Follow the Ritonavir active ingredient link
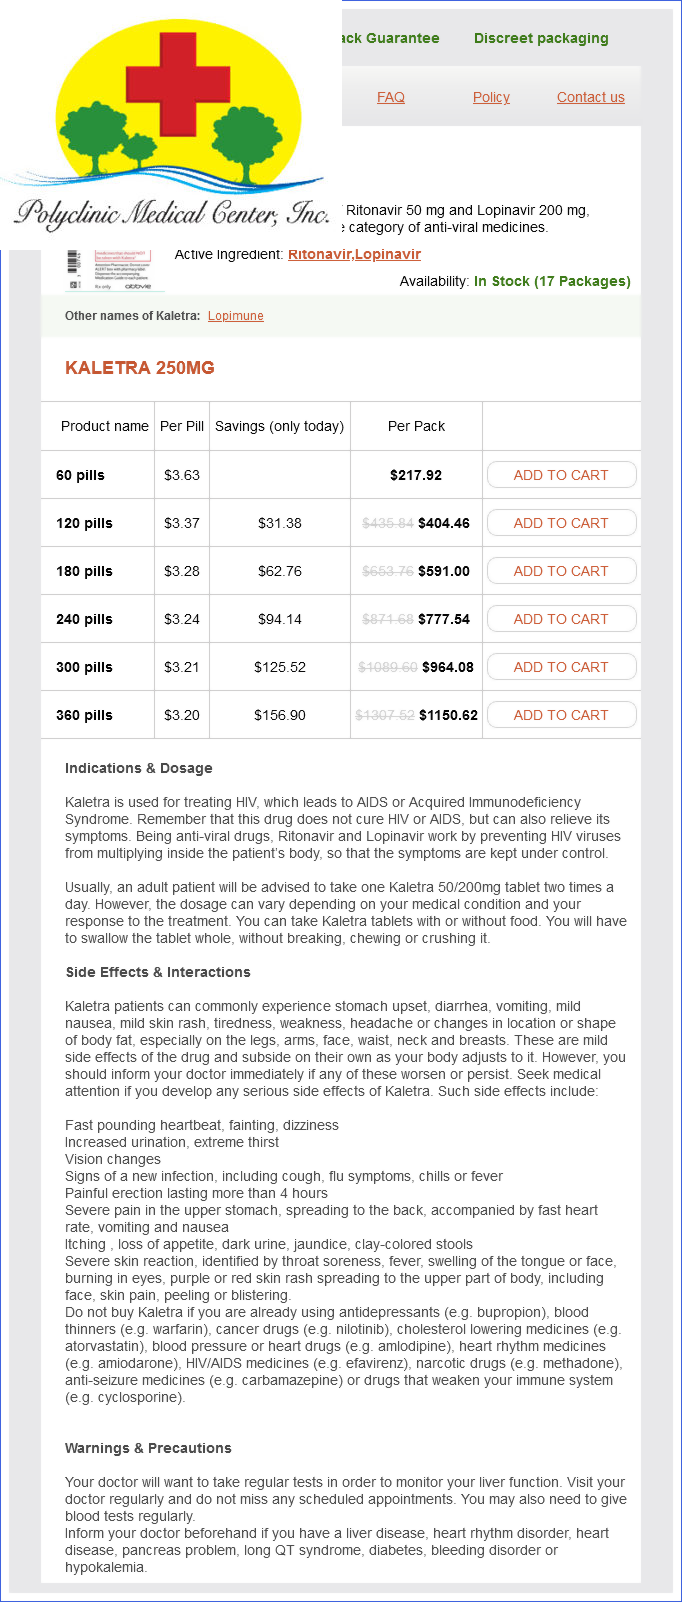Screen dimensions: 682x1602 (x=319, y=254)
